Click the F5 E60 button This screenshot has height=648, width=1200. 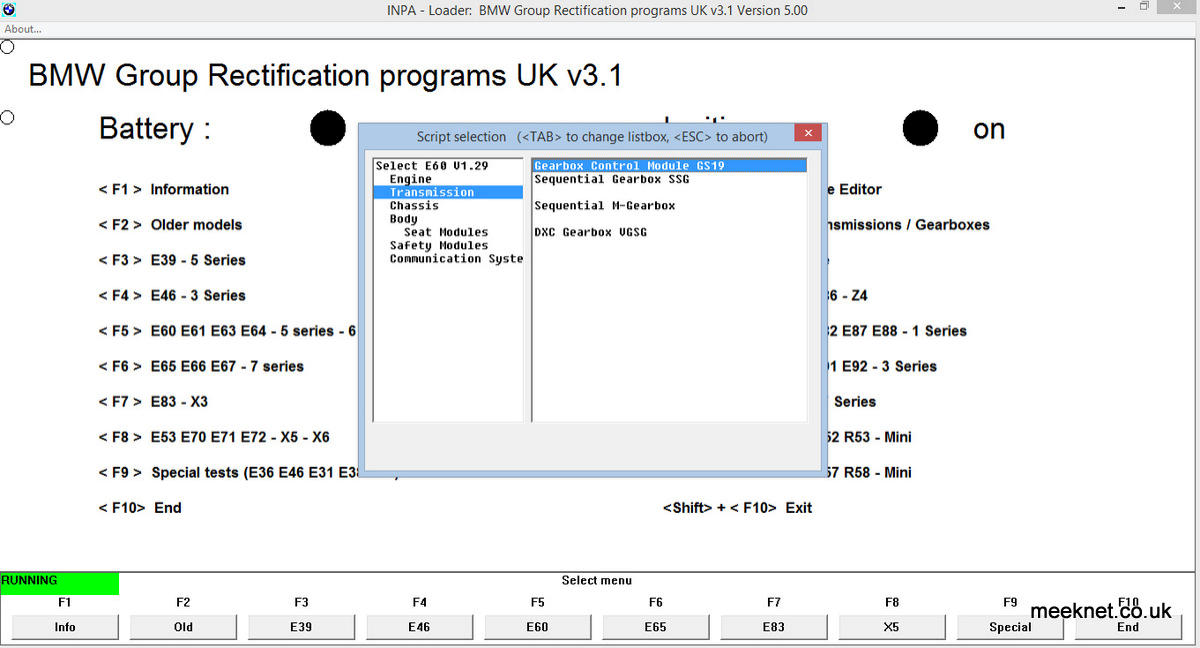coord(537,627)
